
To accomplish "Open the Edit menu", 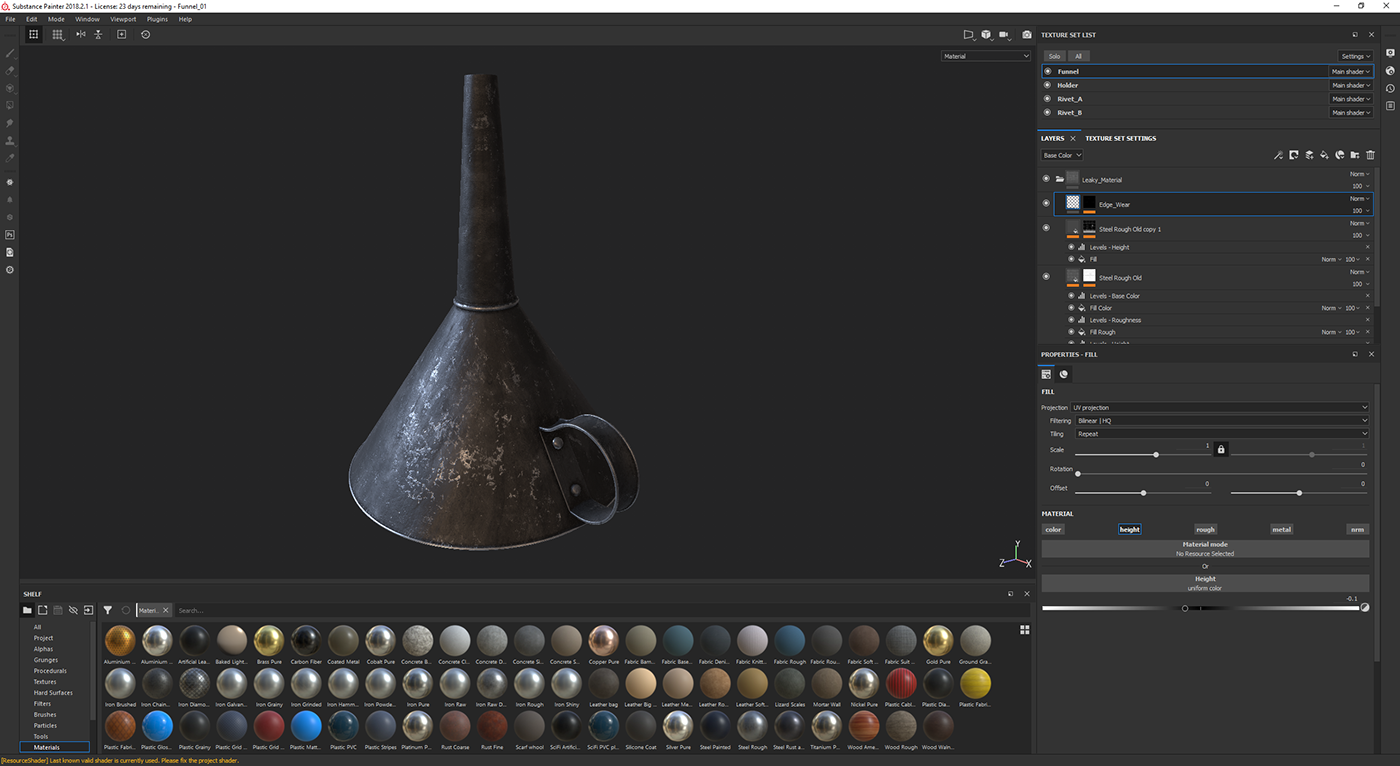I will pos(32,19).
